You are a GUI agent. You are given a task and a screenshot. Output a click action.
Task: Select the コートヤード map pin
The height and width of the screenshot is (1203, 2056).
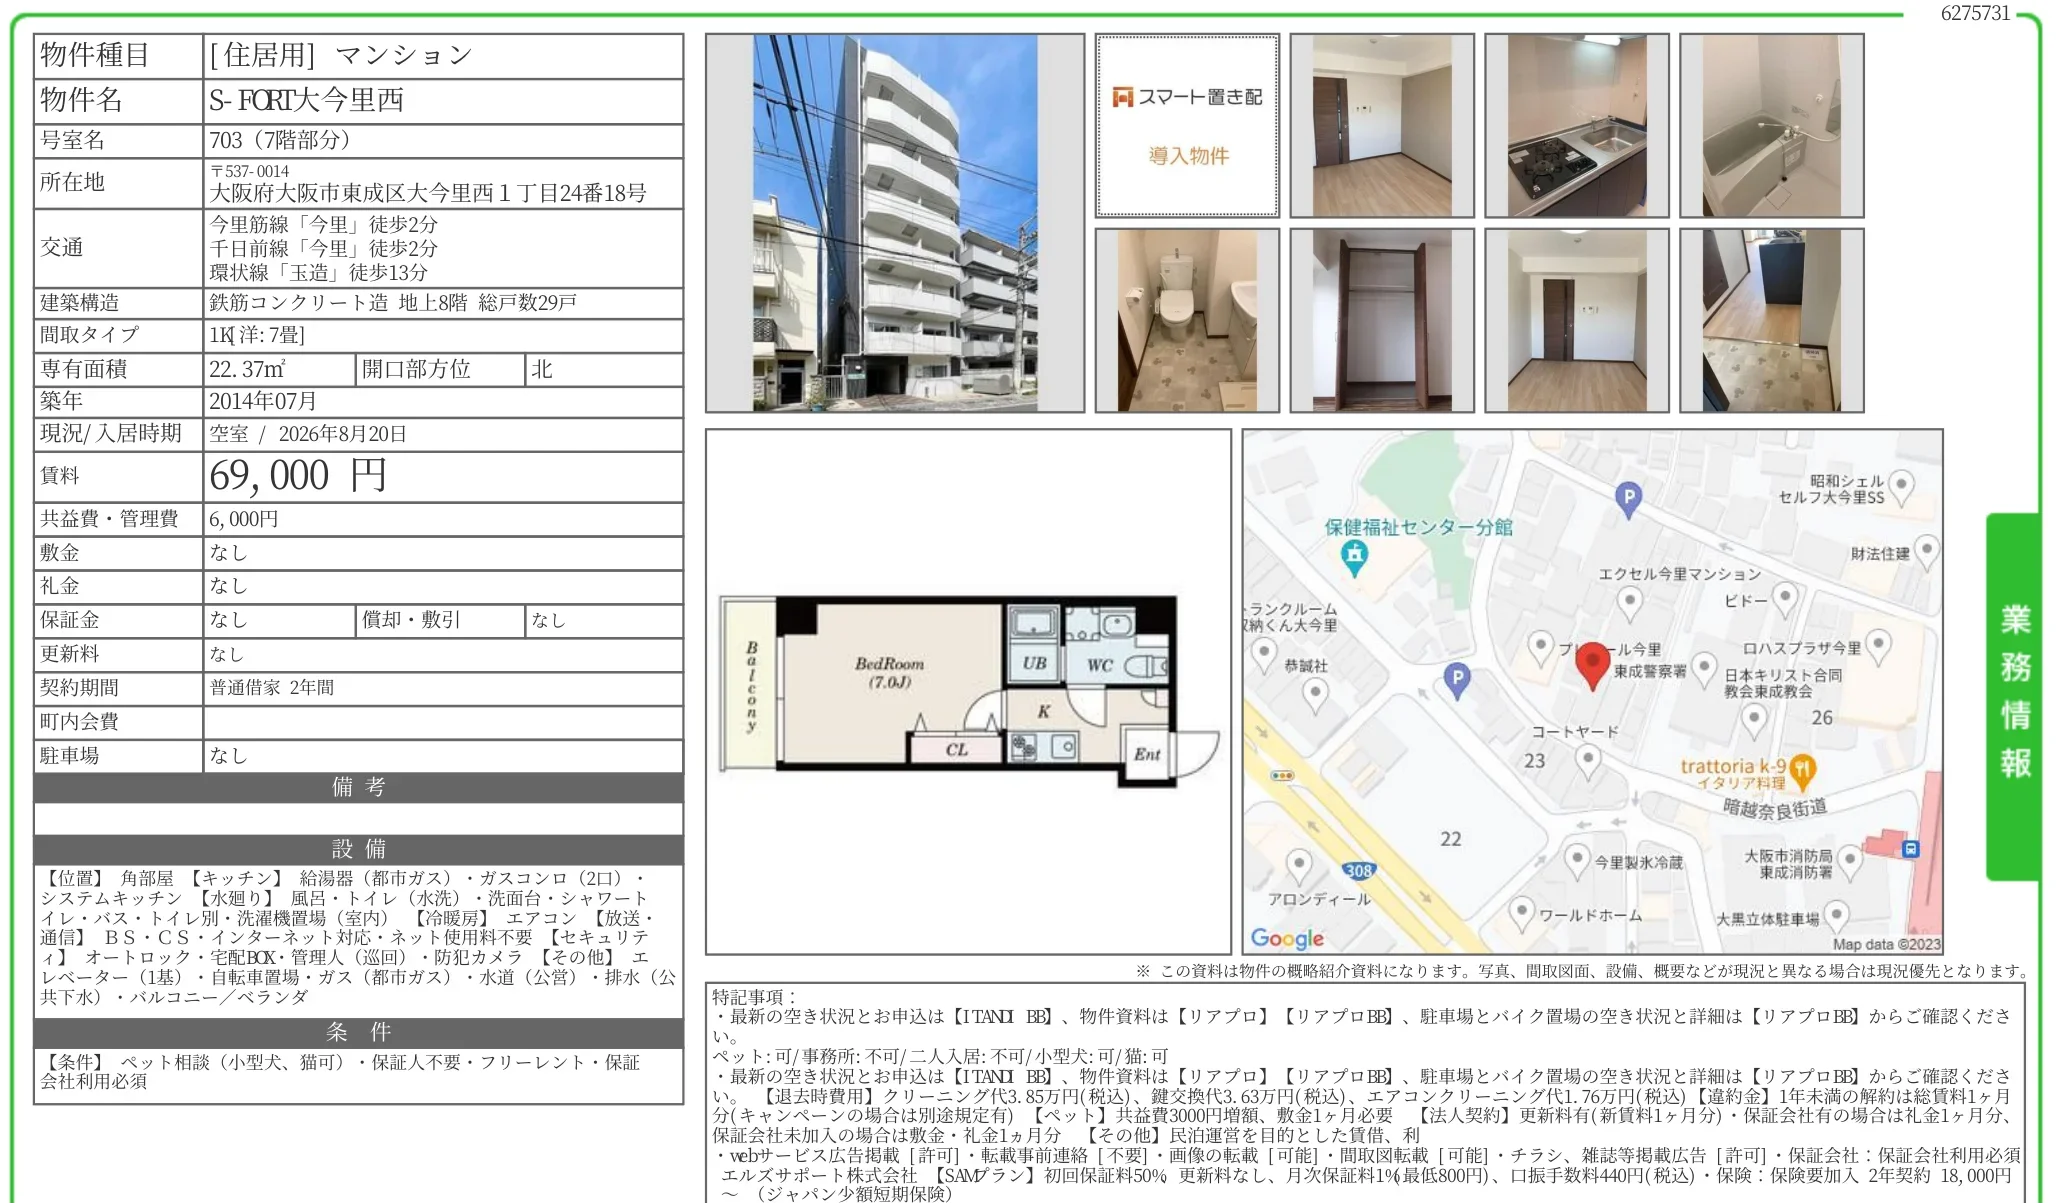(x=1587, y=762)
